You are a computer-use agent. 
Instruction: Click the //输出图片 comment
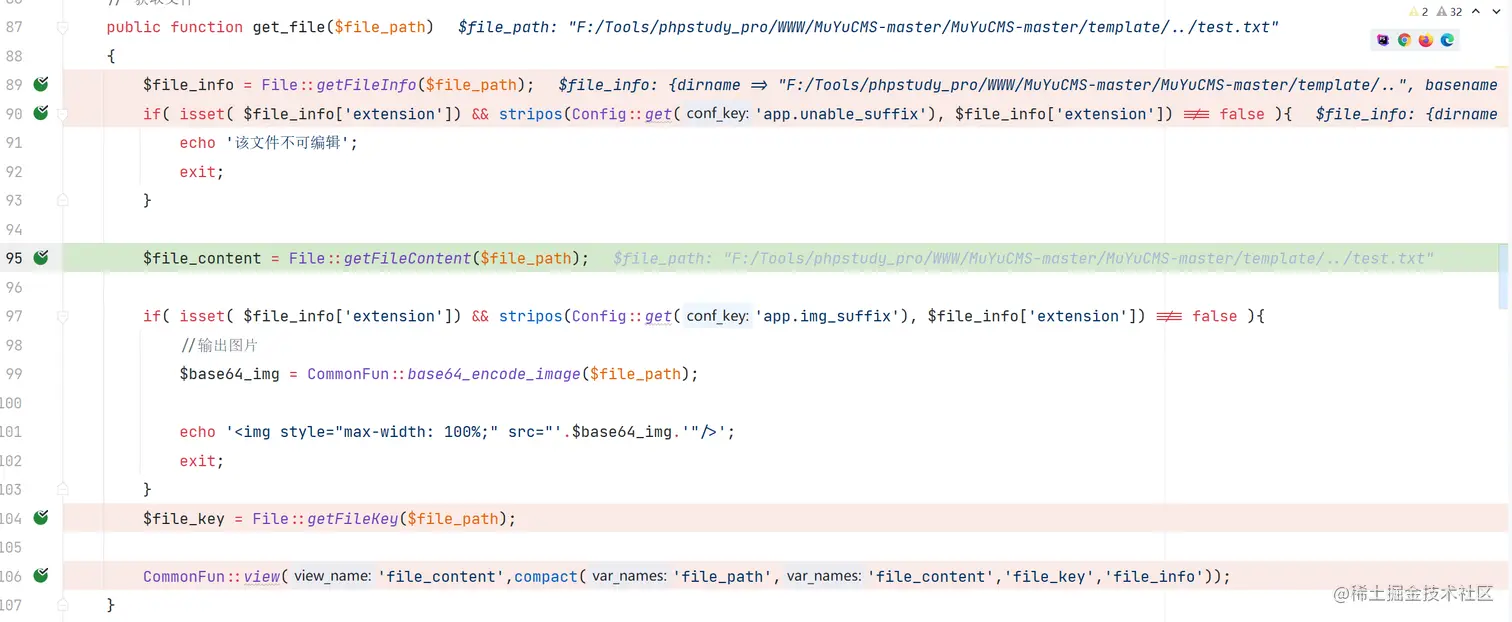[x=220, y=345]
